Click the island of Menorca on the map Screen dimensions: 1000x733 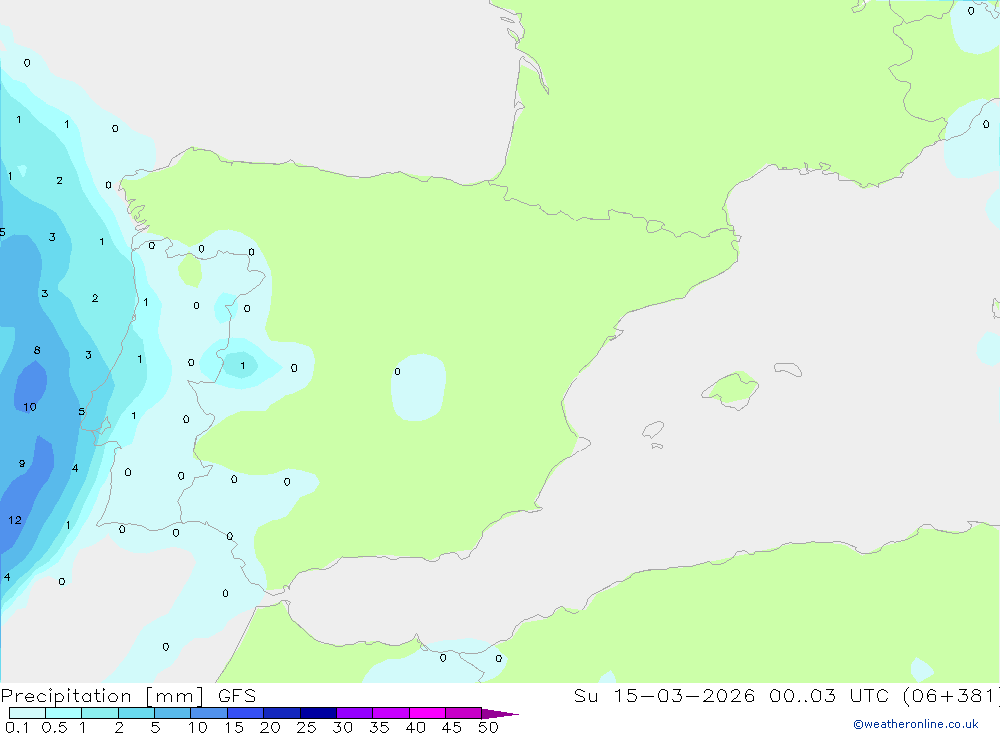click(788, 369)
